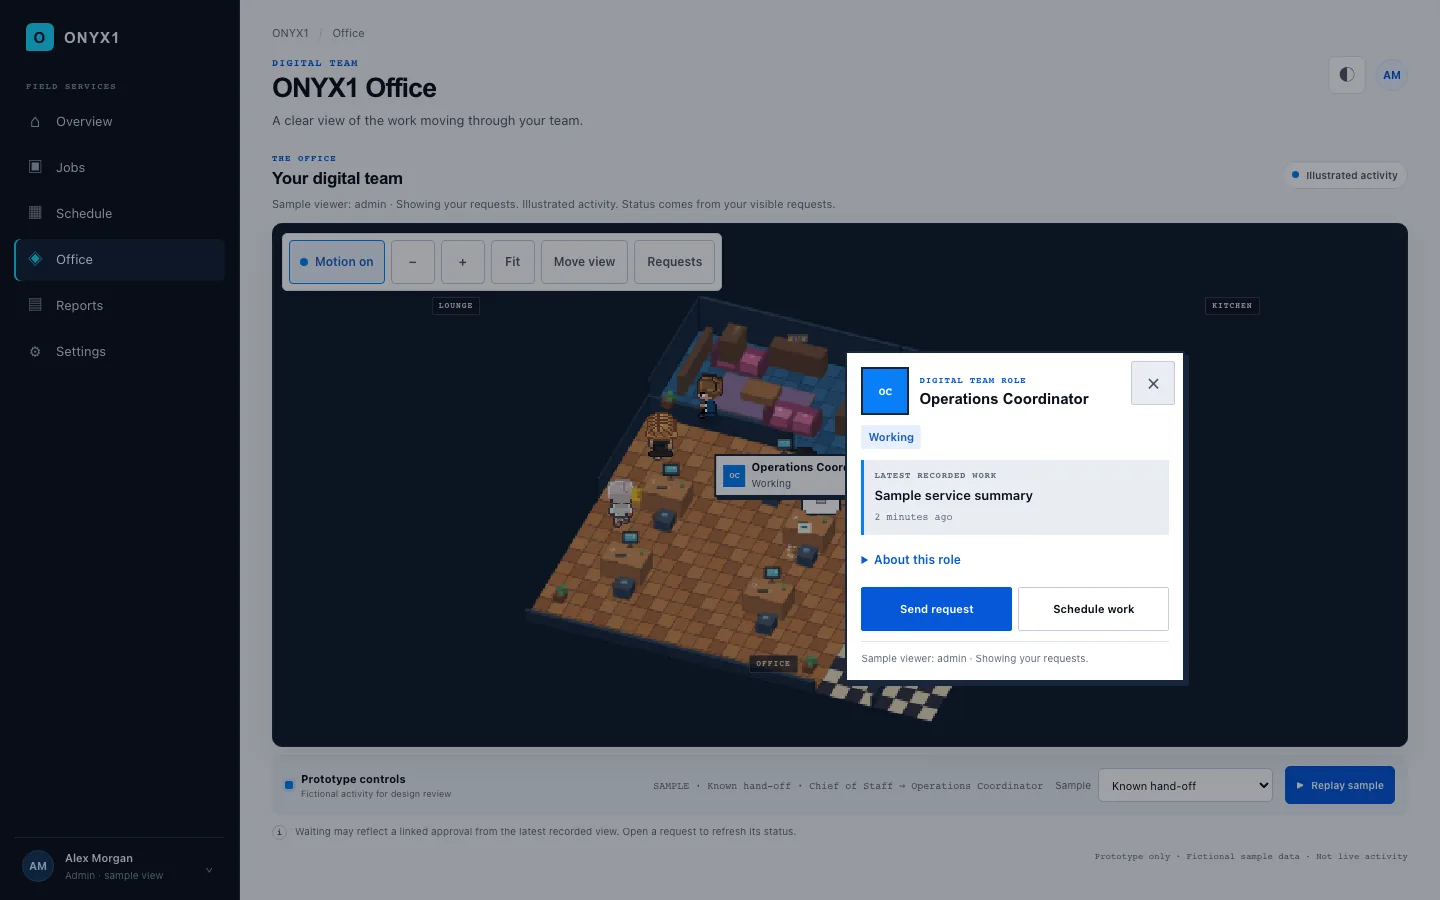
Task: Click the Working status badge
Action: coord(891,437)
